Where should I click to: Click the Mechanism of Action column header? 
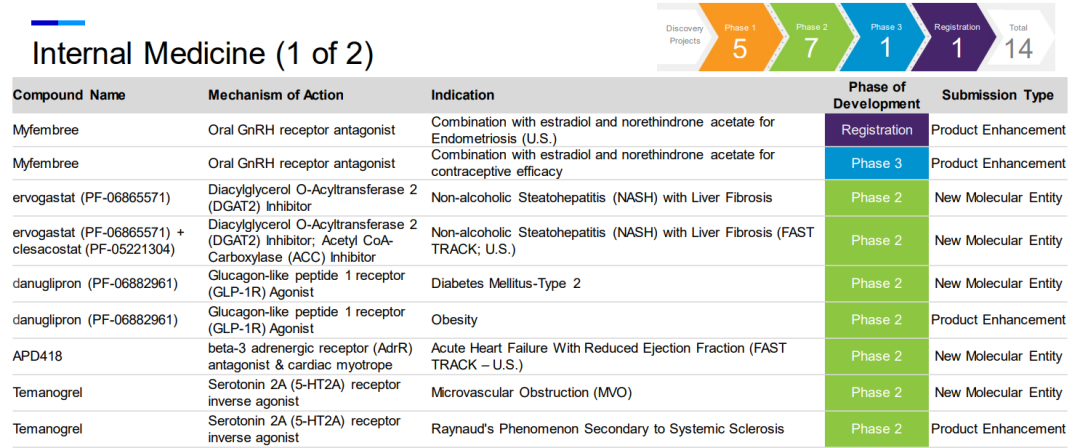click(275, 95)
